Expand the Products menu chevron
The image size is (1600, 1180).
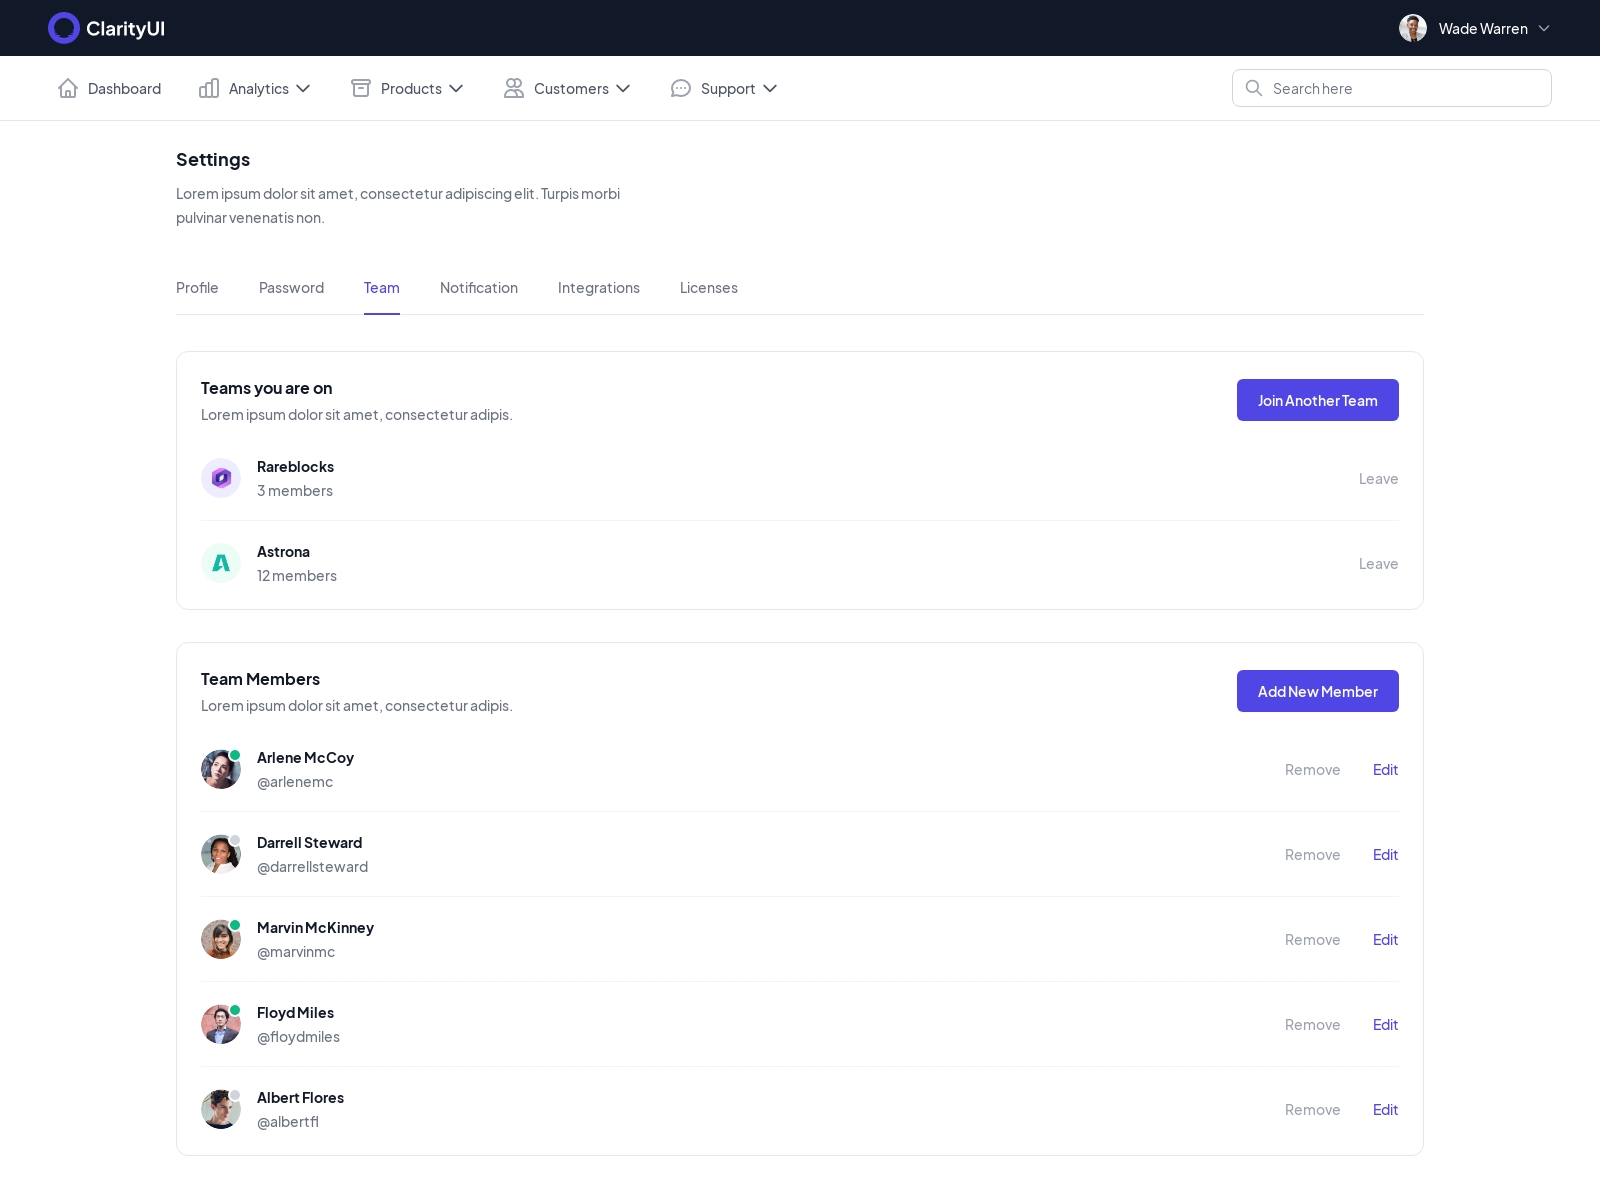click(456, 88)
